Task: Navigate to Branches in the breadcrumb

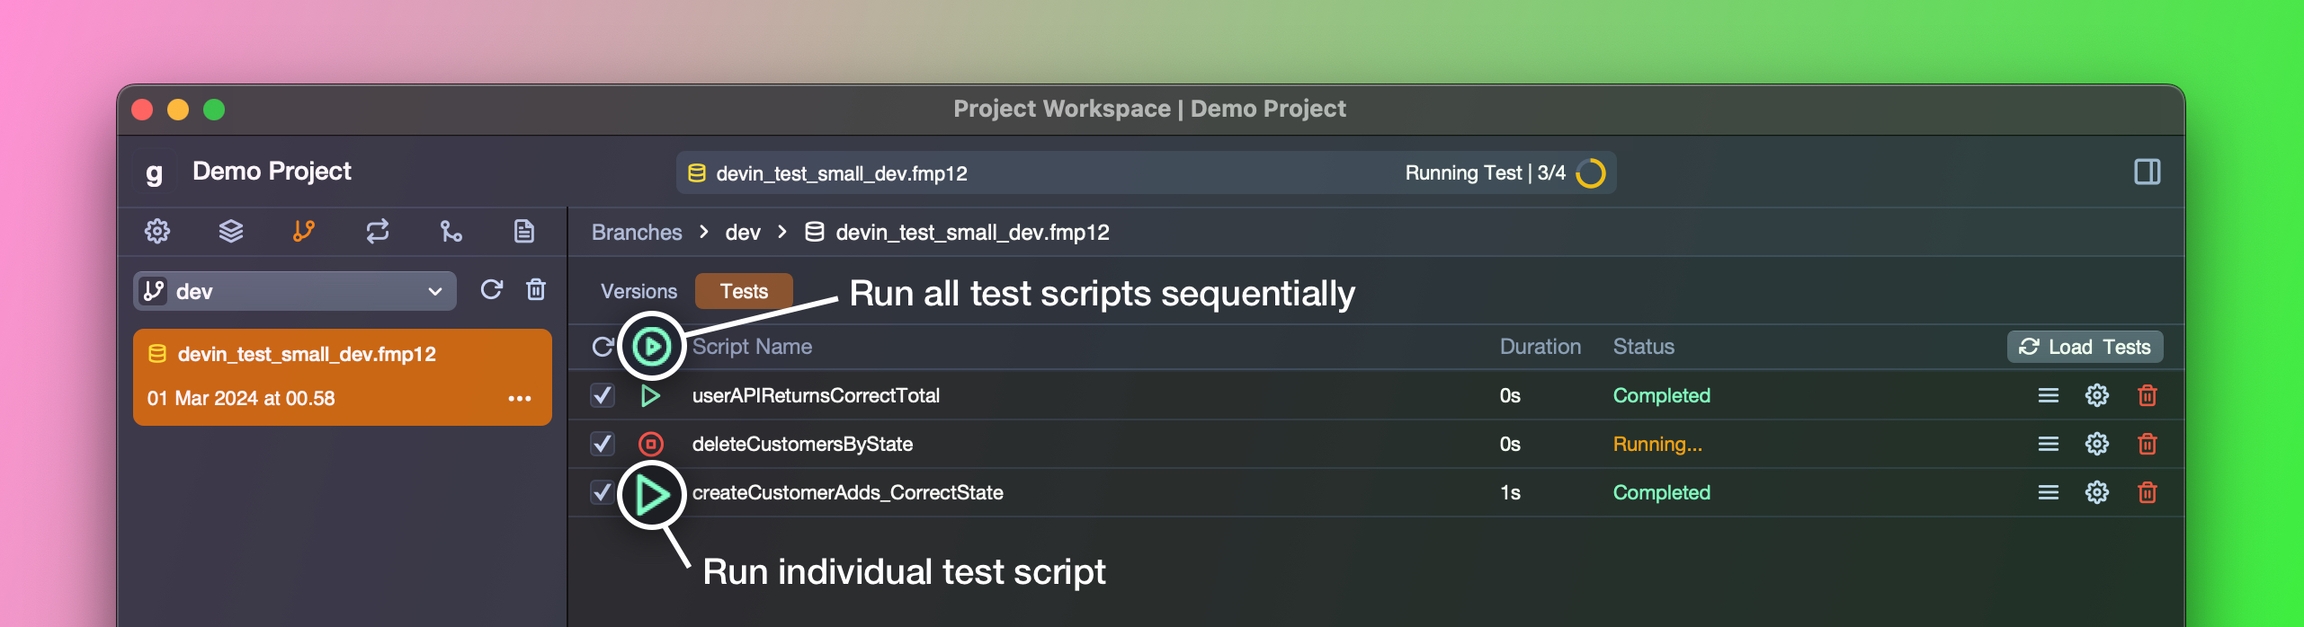Action: (x=636, y=232)
